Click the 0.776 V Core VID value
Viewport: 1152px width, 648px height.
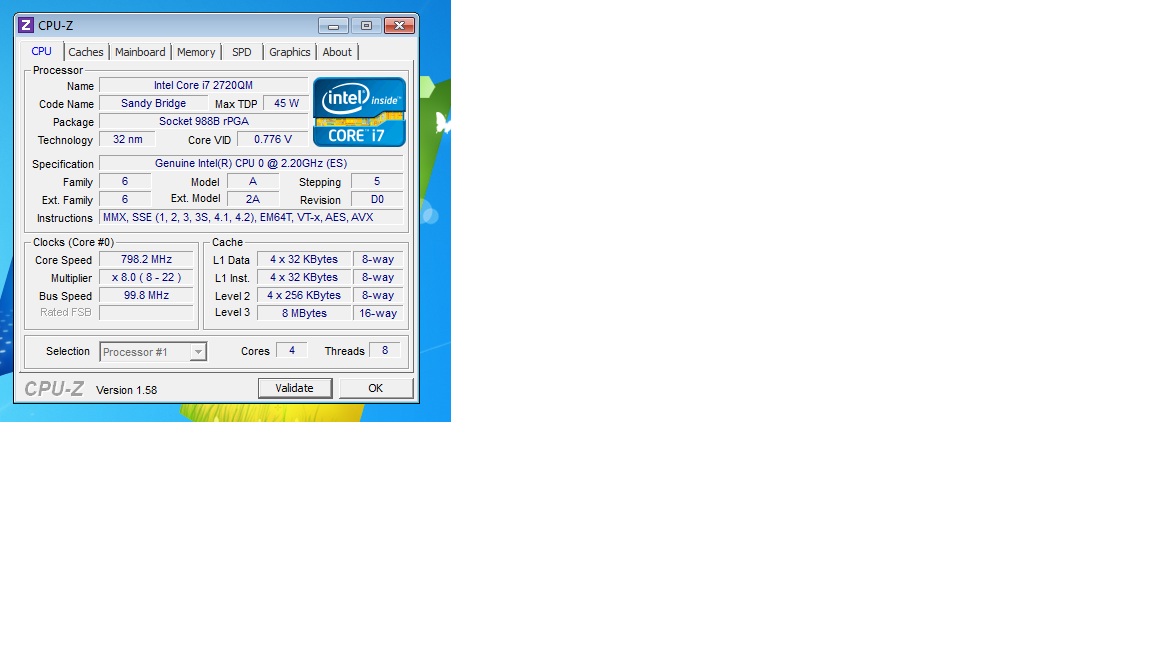(273, 140)
